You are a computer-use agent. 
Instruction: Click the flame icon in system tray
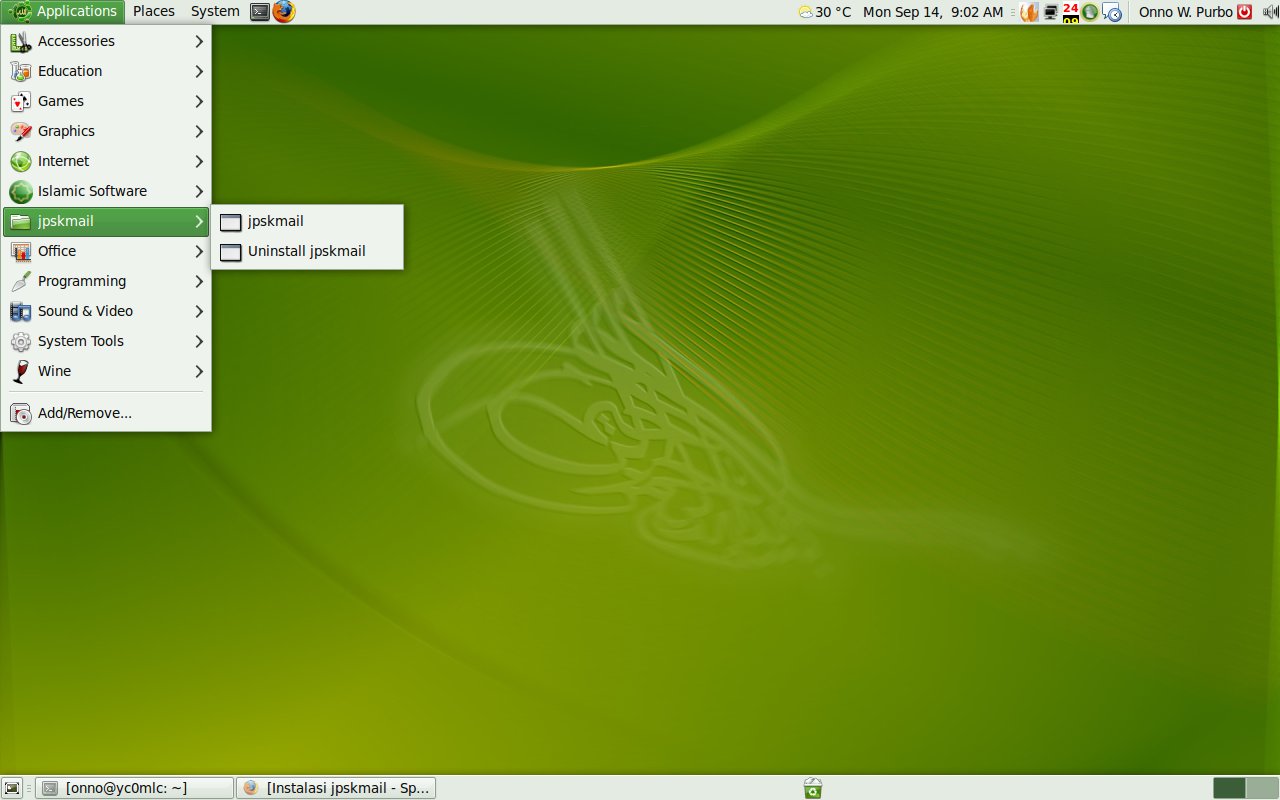coord(1029,12)
